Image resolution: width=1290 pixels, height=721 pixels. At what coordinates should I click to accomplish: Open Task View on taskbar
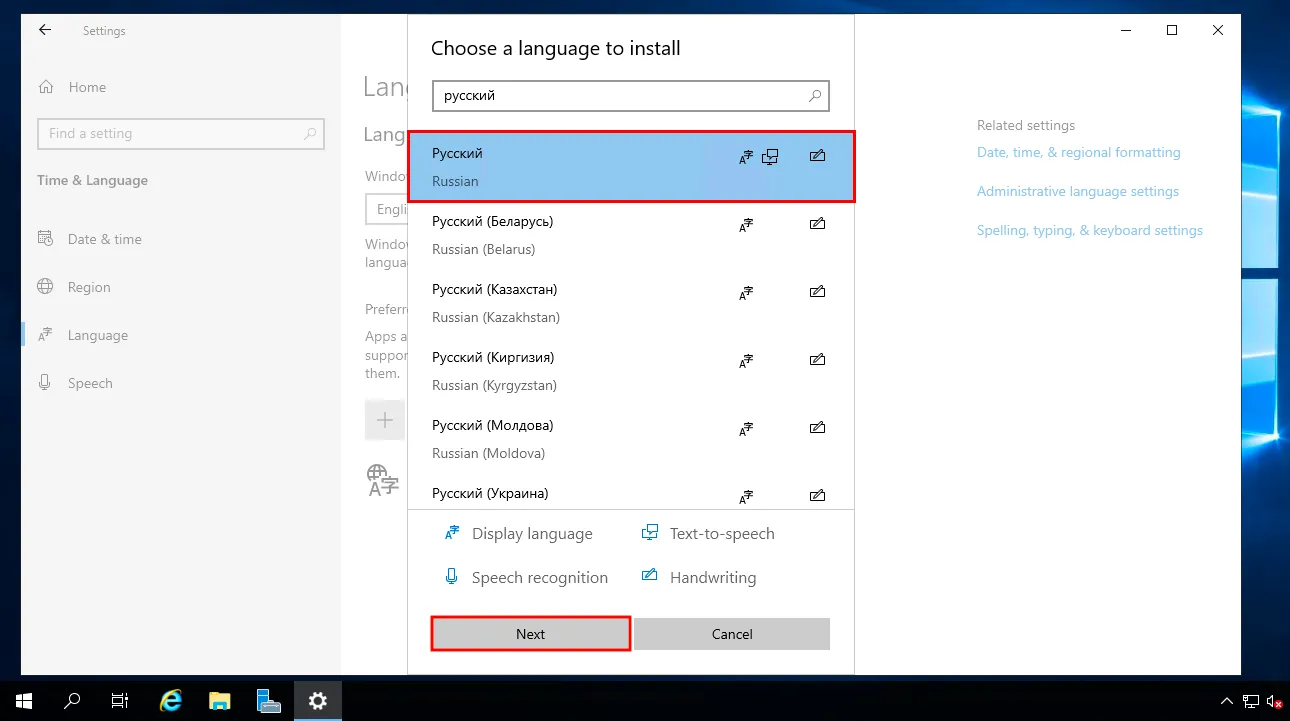click(120, 700)
